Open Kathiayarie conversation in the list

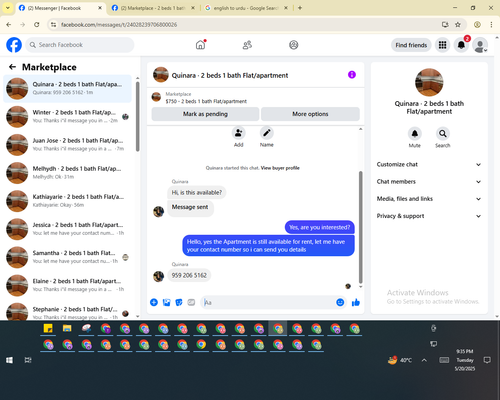pyautogui.click(x=68, y=201)
